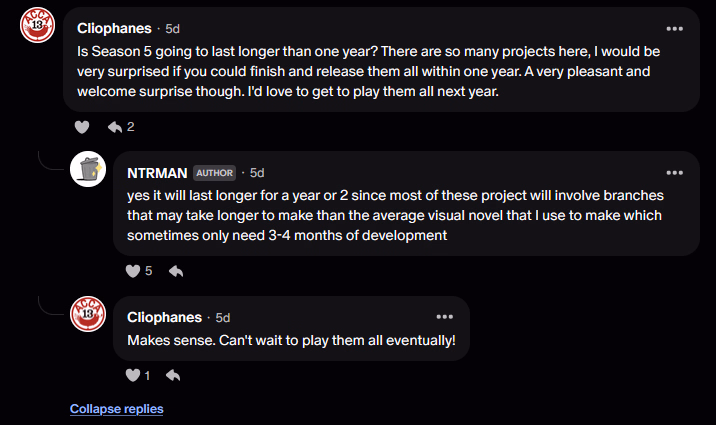Open Cliophanes' avatar on the top comment

(x=37, y=29)
